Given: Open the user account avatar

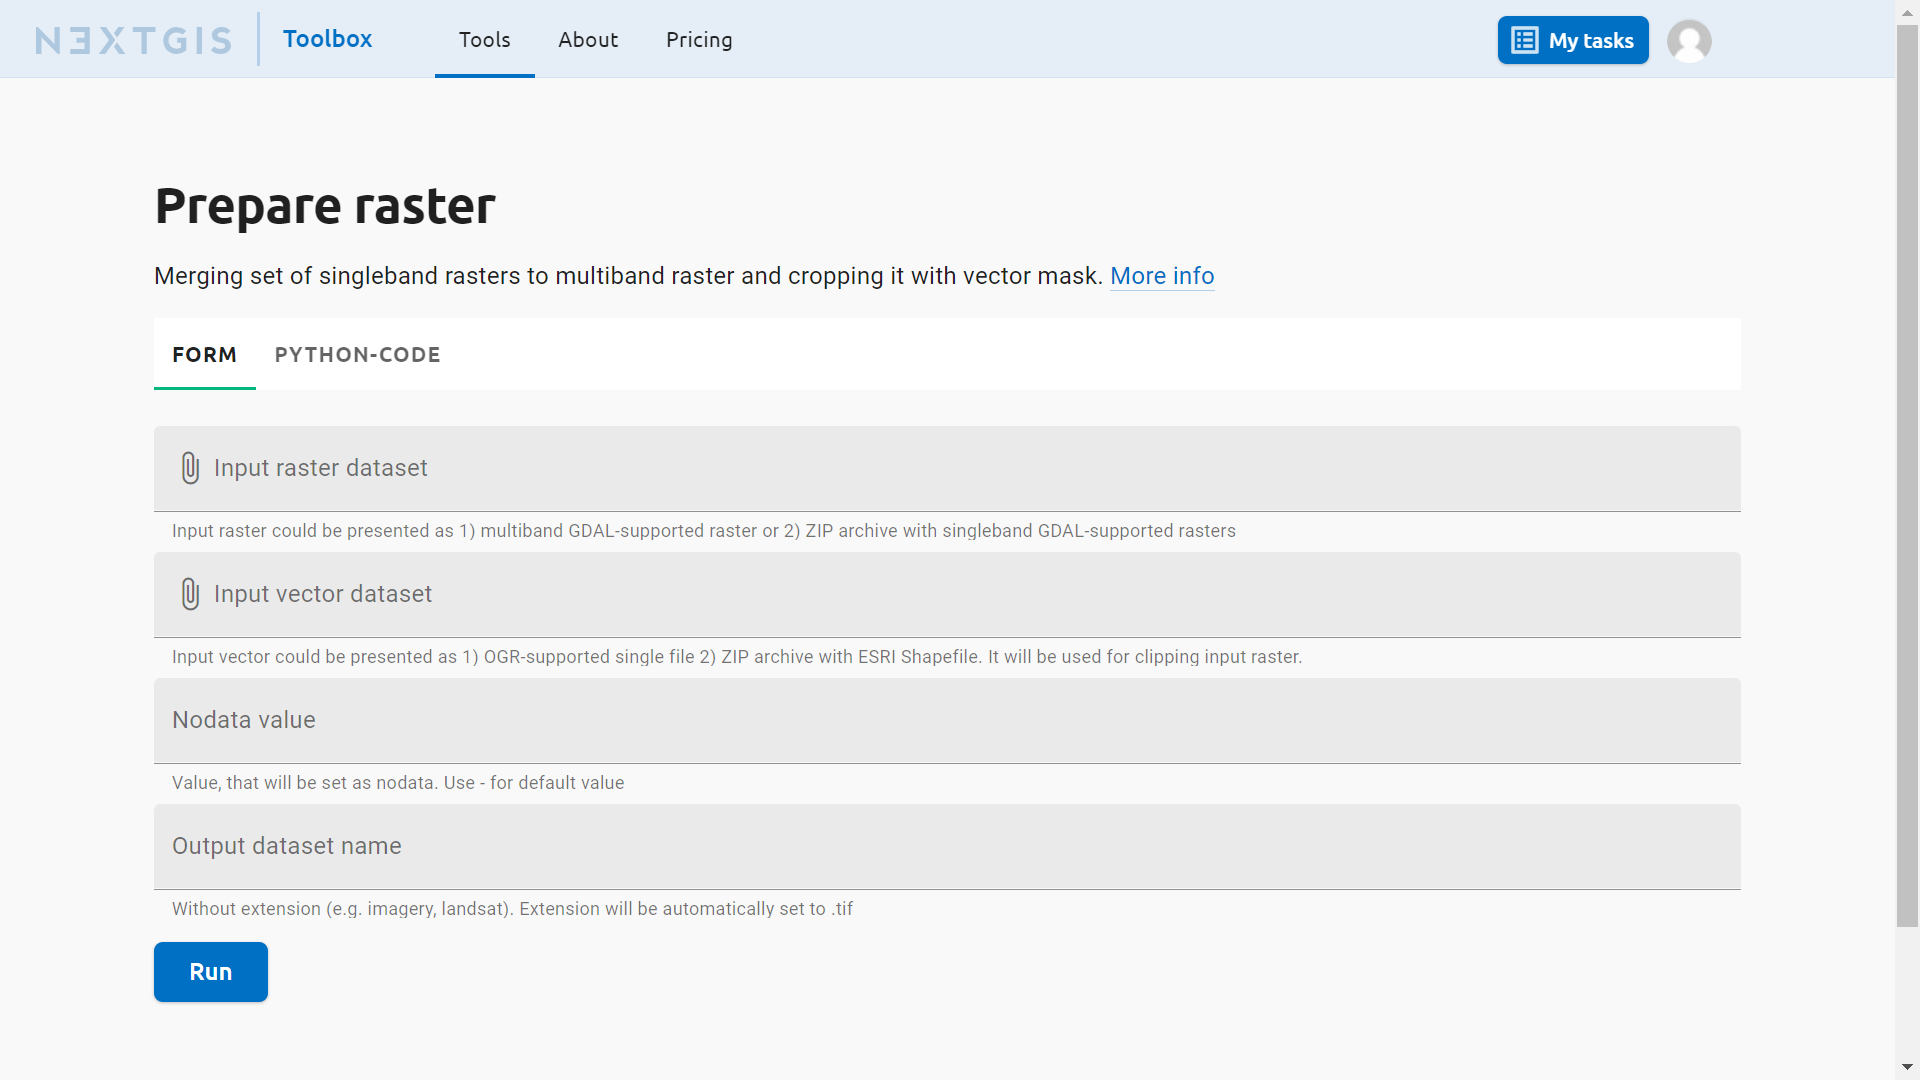Looking at the screenshot, I should click(1688, 40).
